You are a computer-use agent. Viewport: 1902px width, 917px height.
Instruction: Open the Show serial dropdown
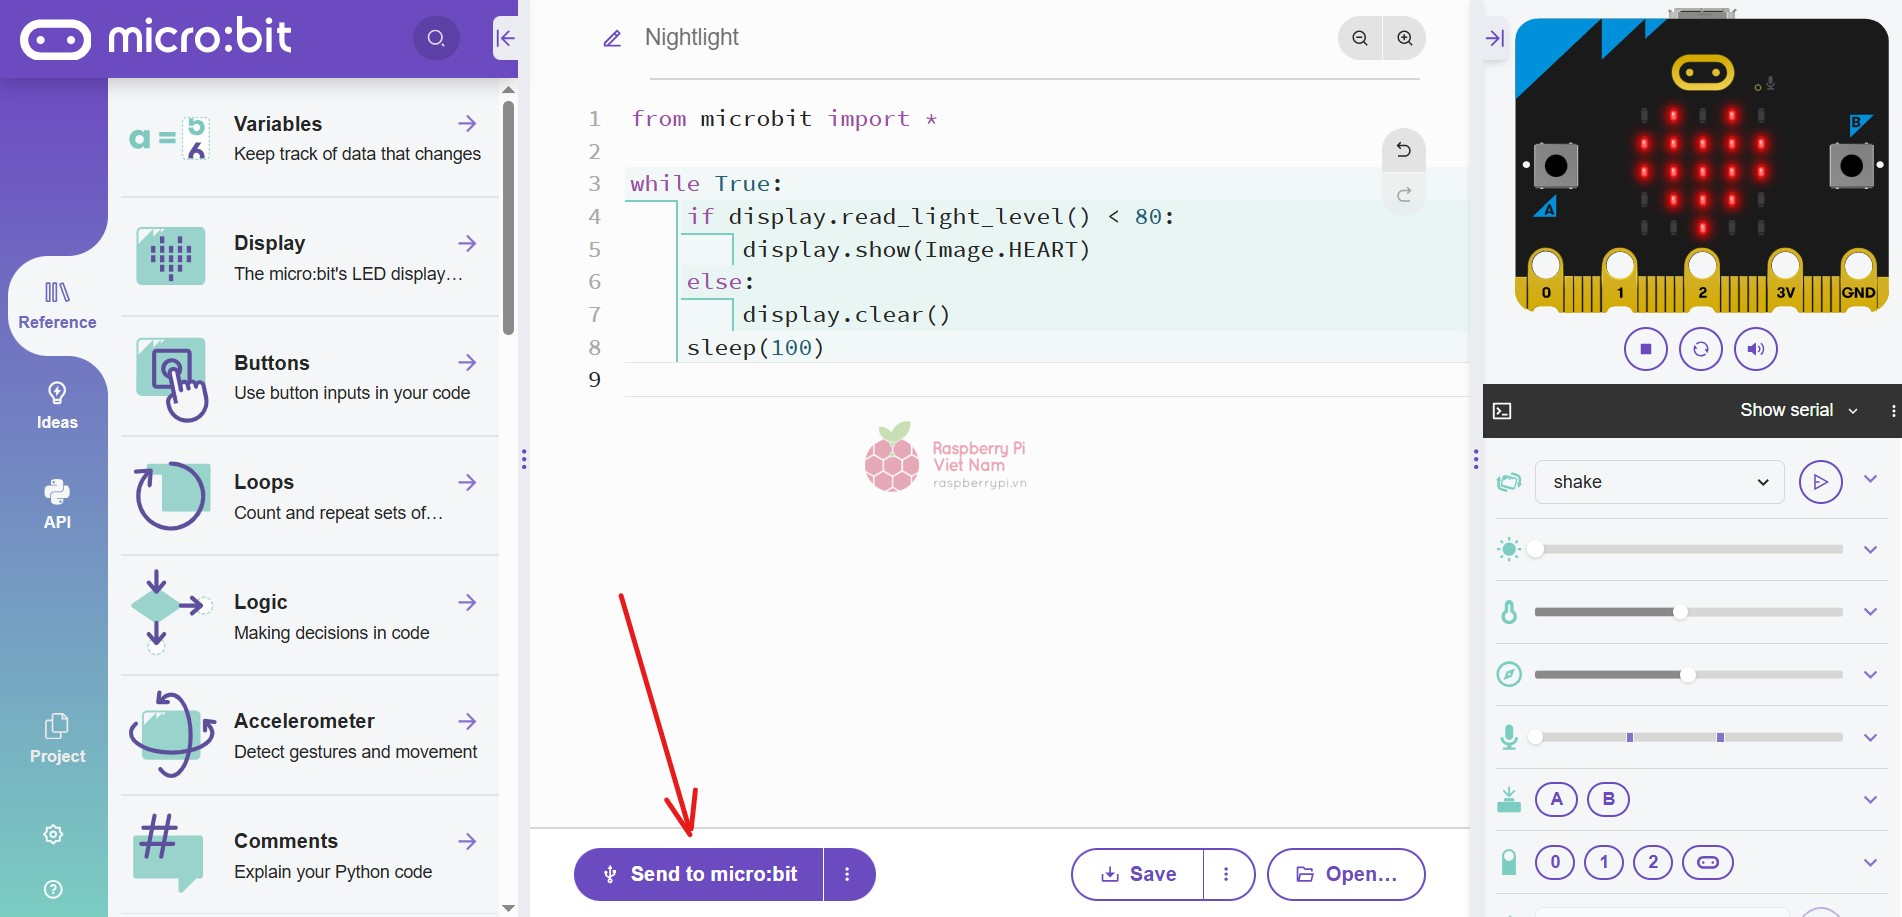tap(1796, 409)
